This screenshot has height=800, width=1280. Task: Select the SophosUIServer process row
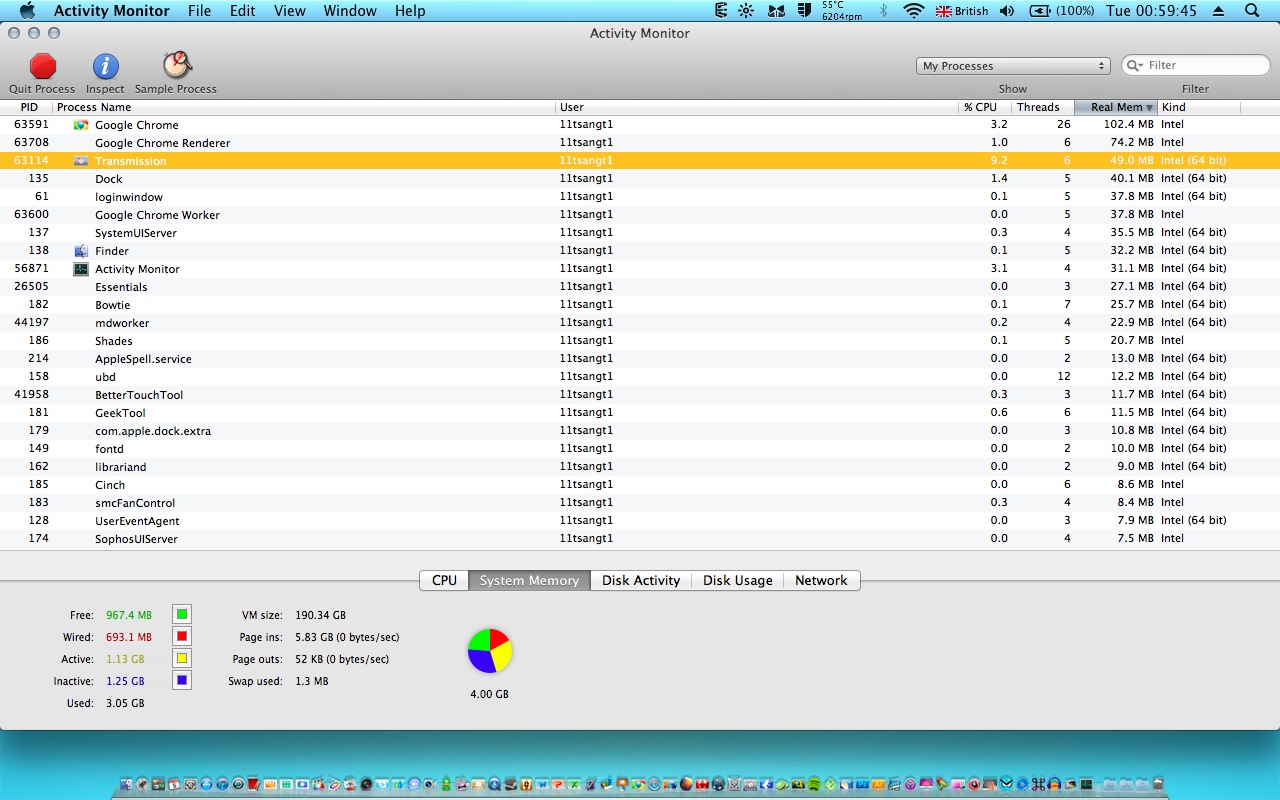tap(640, 539)
